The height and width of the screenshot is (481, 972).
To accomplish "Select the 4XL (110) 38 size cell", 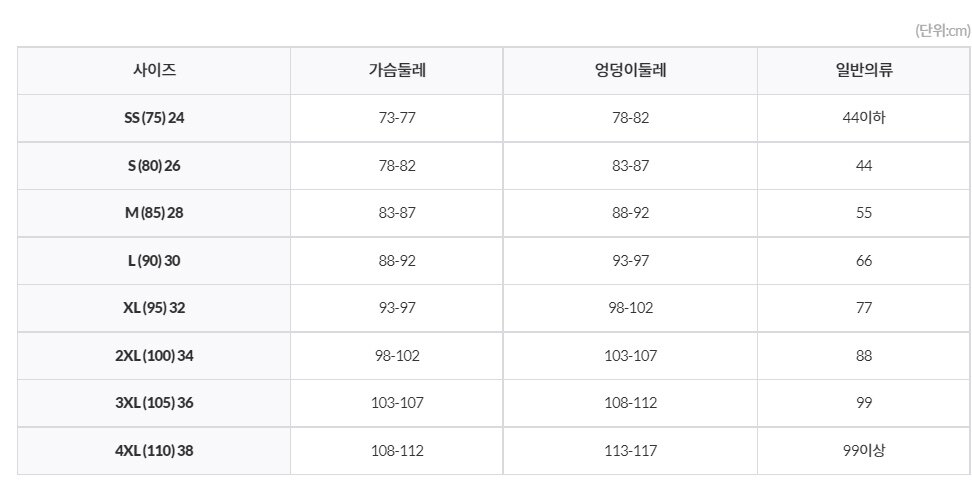I will pyautogui.click(x=154, y=451).
